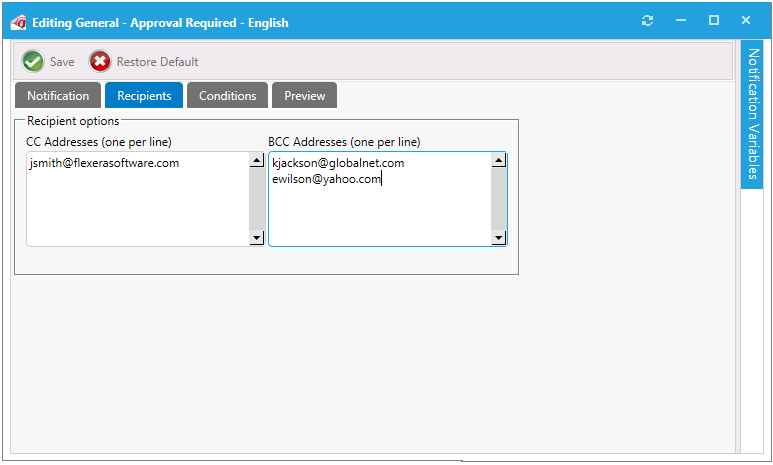The height and width of the screenshot is (465, 773).
Task: Minimize the Editing General window
Action: 681,21
